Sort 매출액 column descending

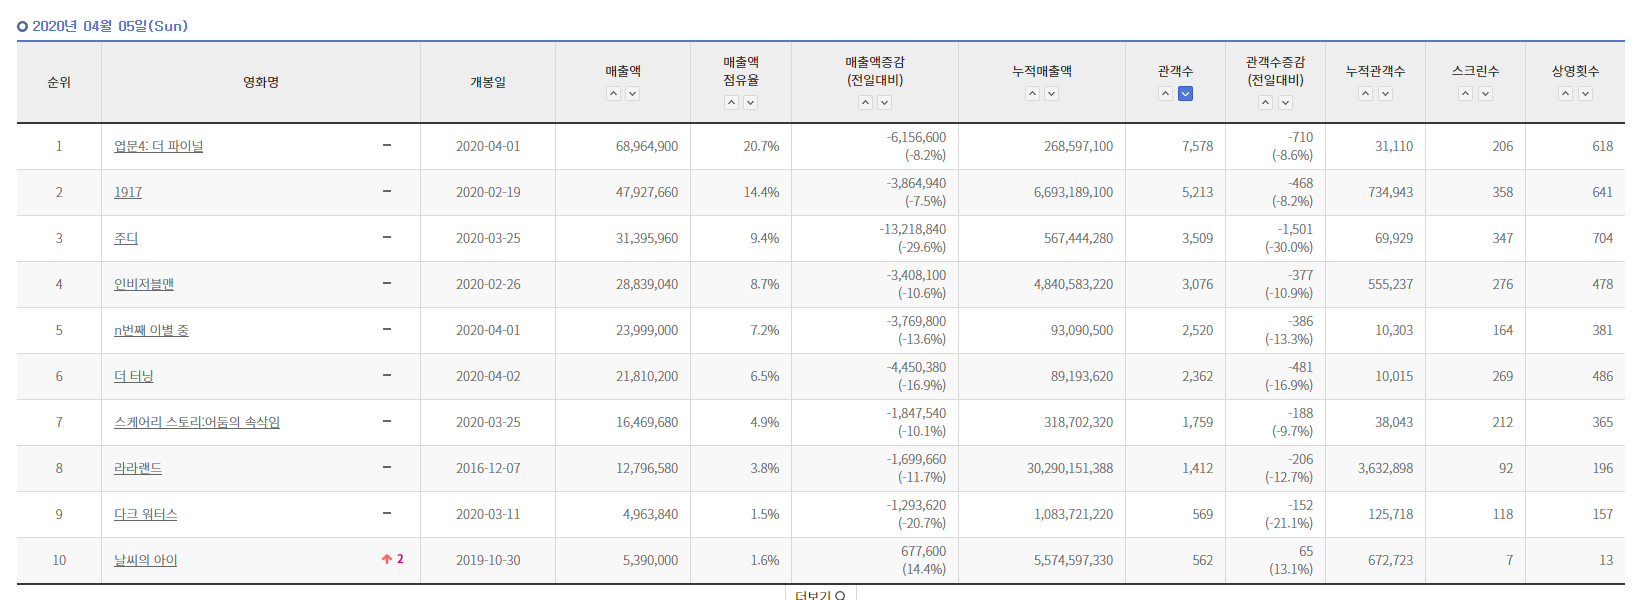pos(633,94)
